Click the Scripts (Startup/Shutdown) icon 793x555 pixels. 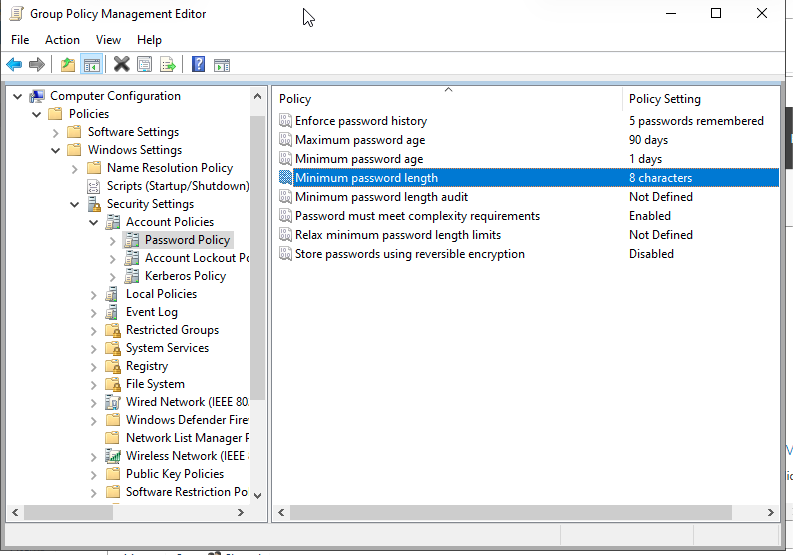(x=94, y=186)
